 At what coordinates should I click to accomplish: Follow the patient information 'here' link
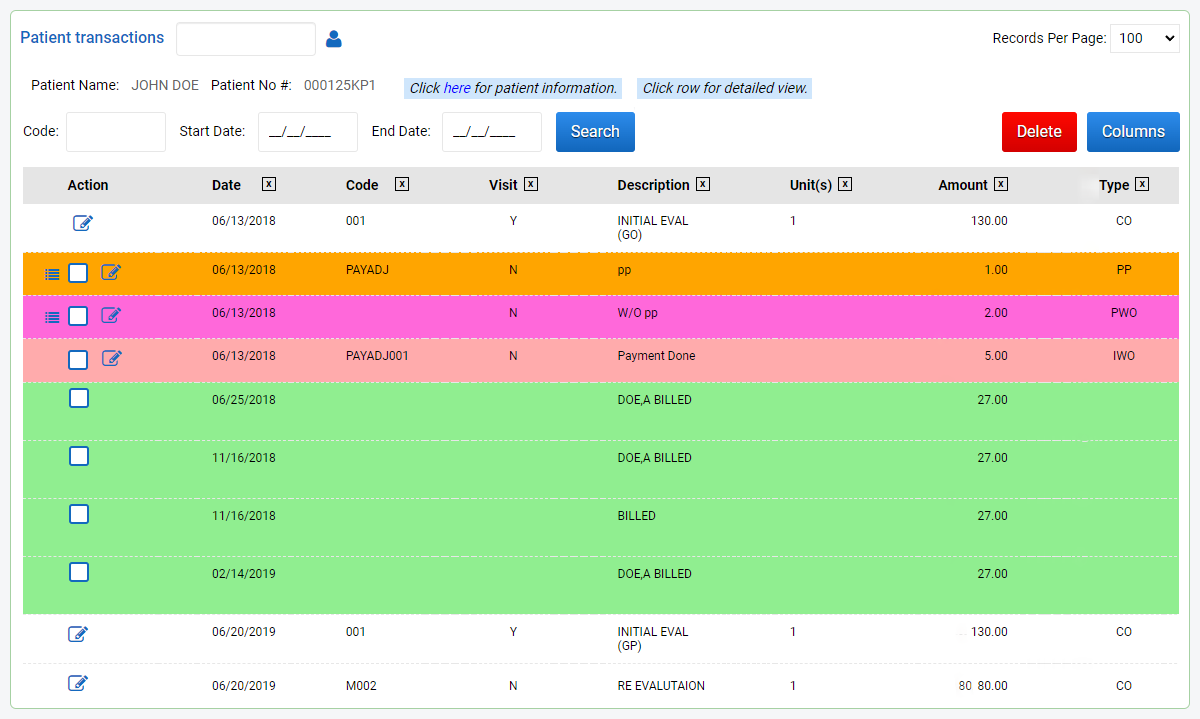[457, 88]
